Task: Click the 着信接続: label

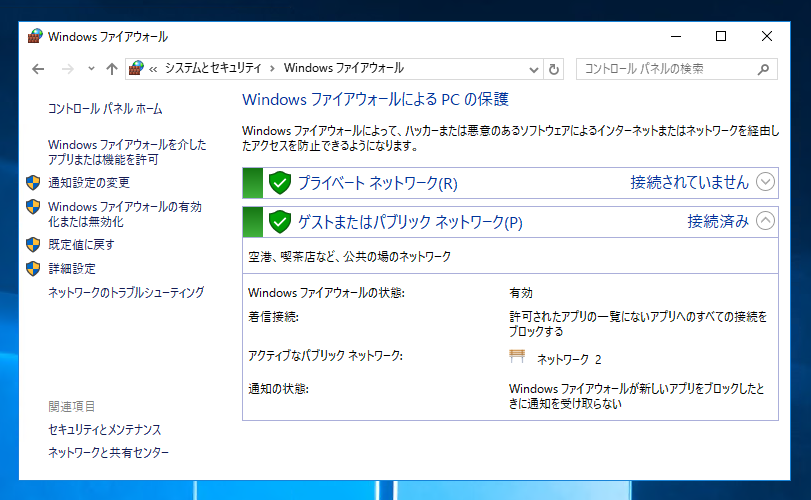Action: 274,317
